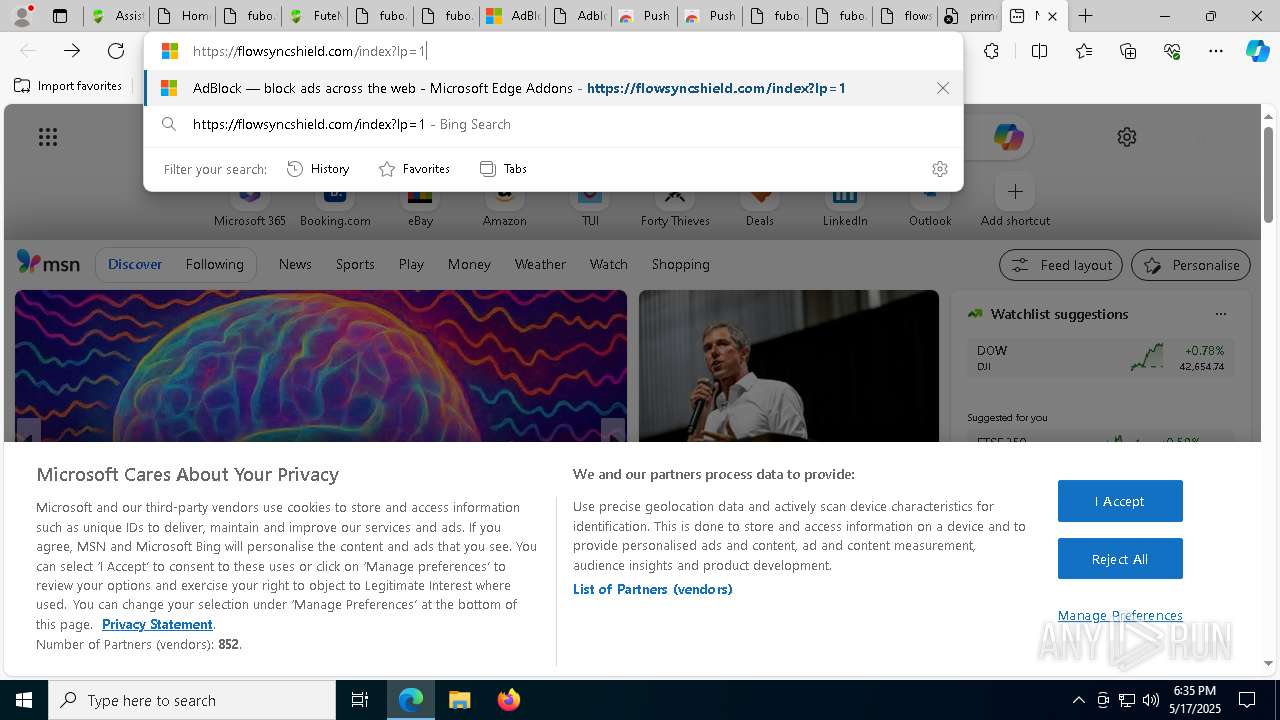Open File Explorer from the taskbar
Image resolution: width=1280 pixels, height=720 pixels.
[459, 700]
